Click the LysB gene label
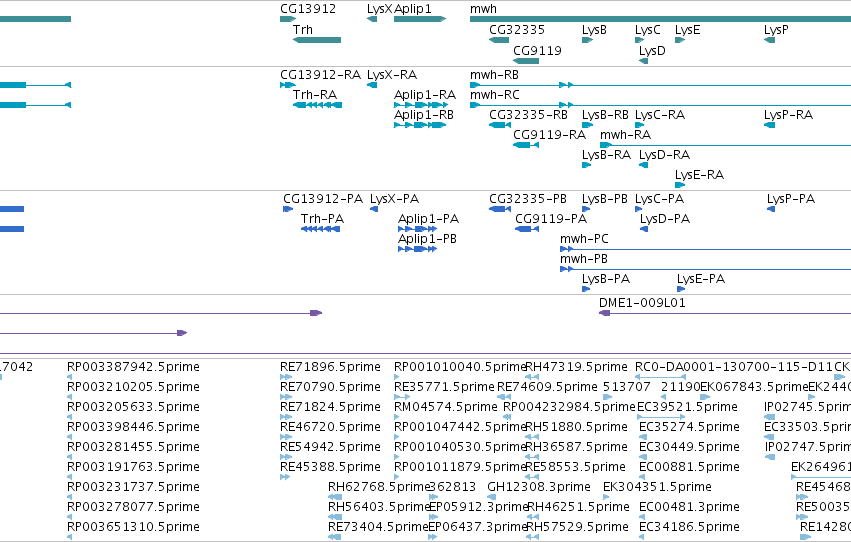Viewport: 851px width, 542px height. [x=594, y=30]
